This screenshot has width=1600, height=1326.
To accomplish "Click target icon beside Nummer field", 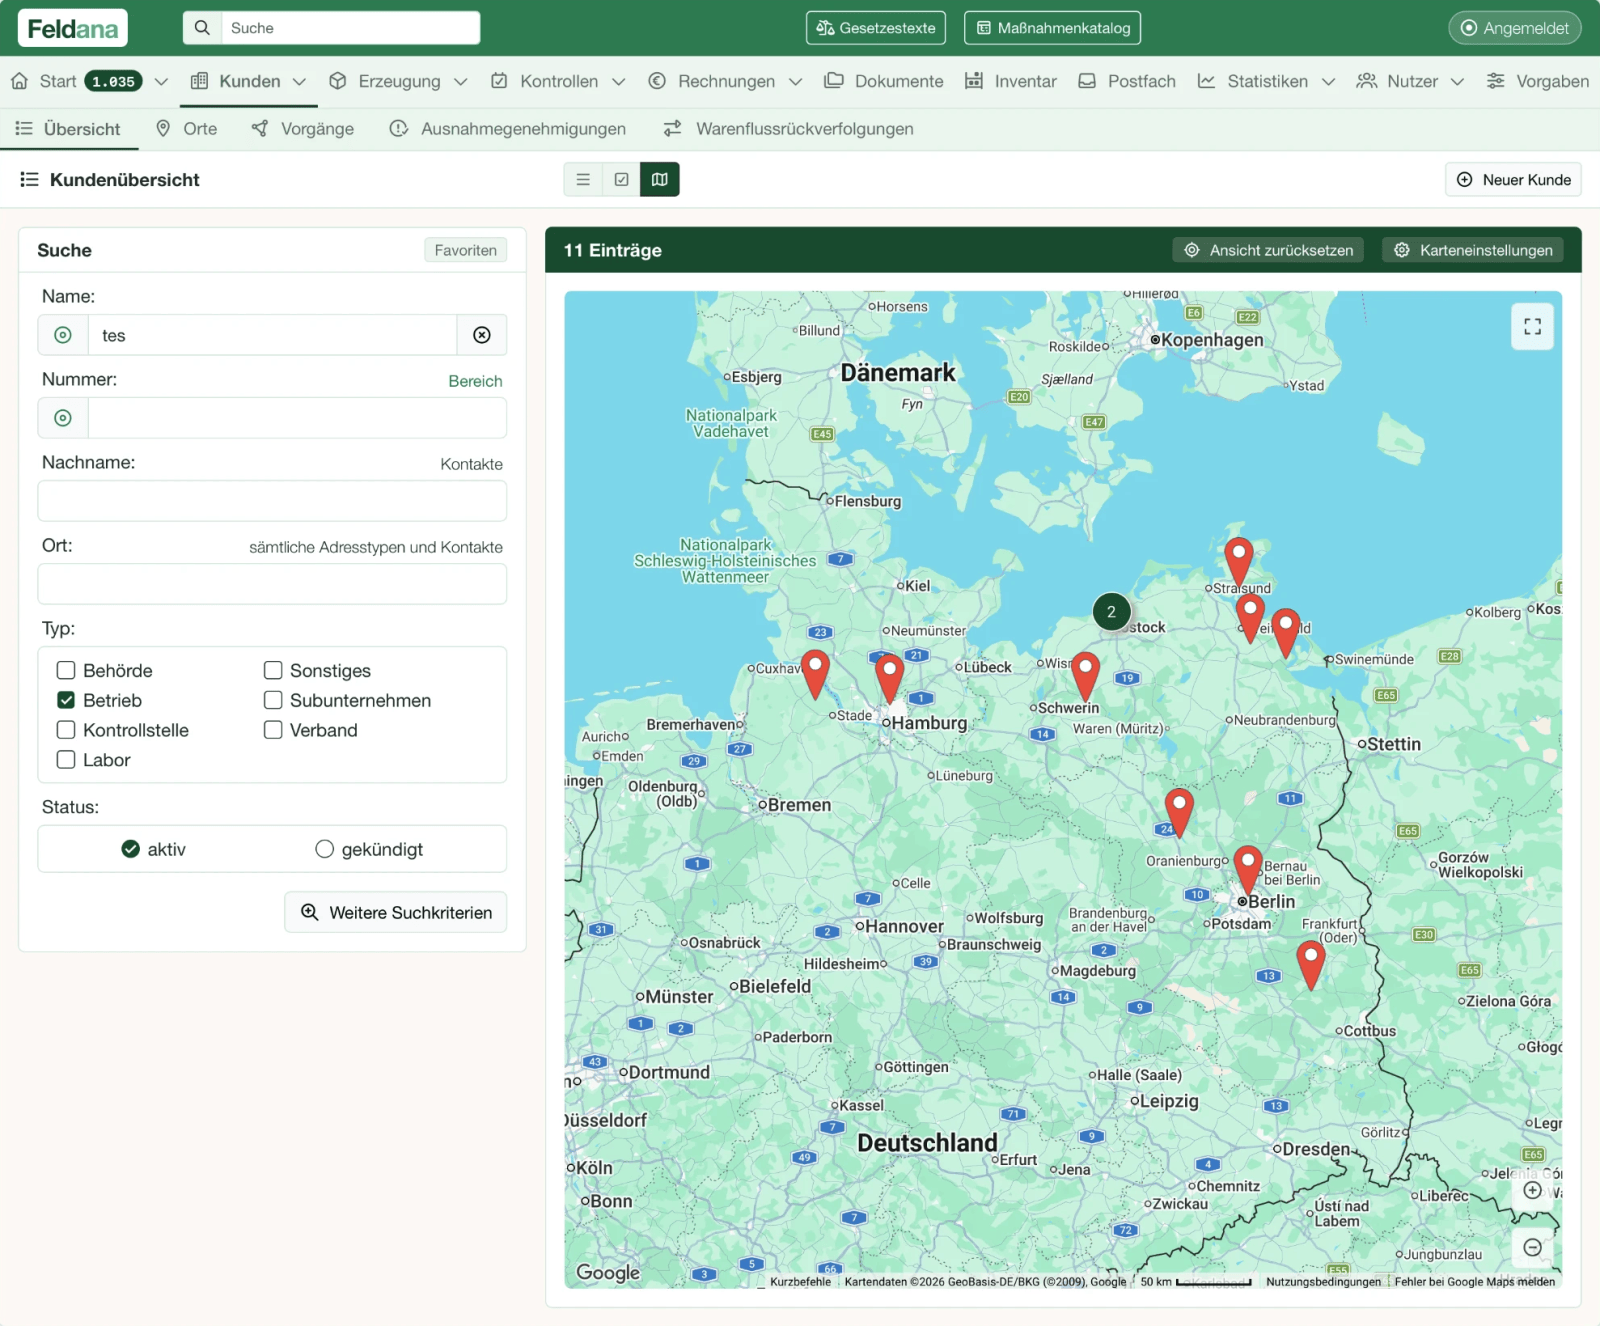I will click(63, 418).
